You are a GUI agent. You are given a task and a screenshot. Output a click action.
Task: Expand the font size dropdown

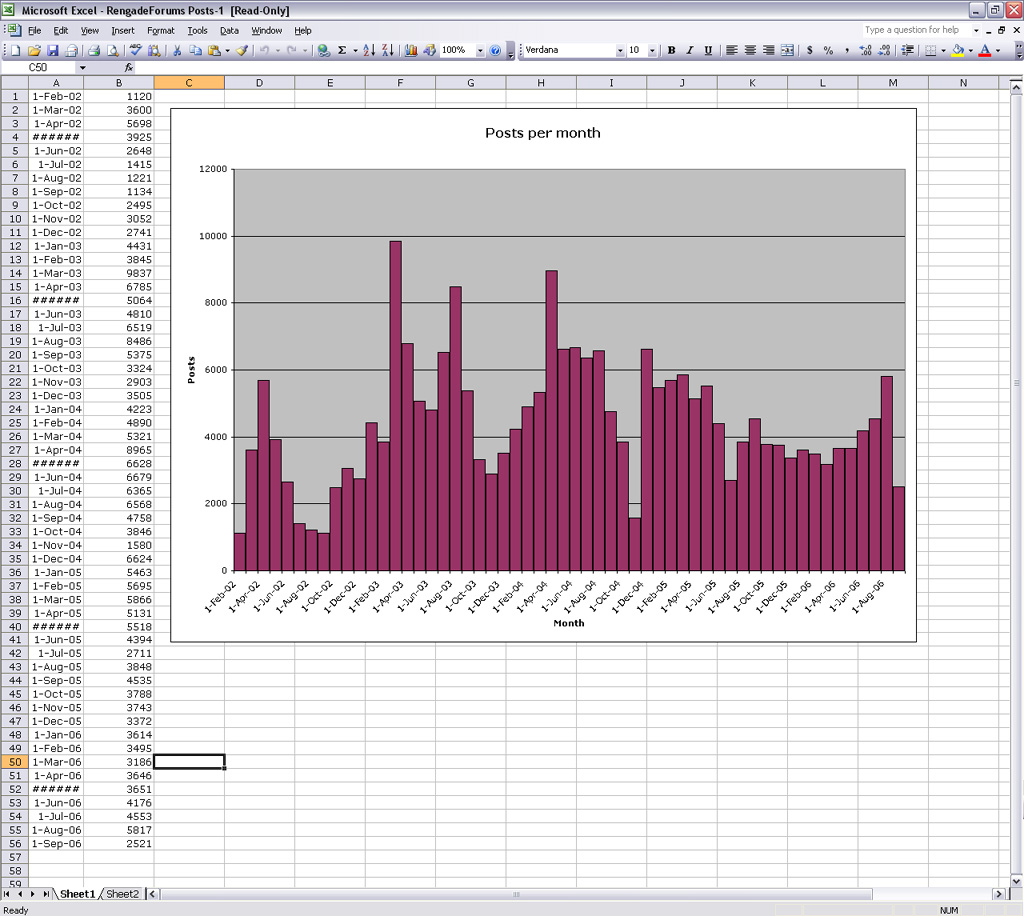coord(653,50)
